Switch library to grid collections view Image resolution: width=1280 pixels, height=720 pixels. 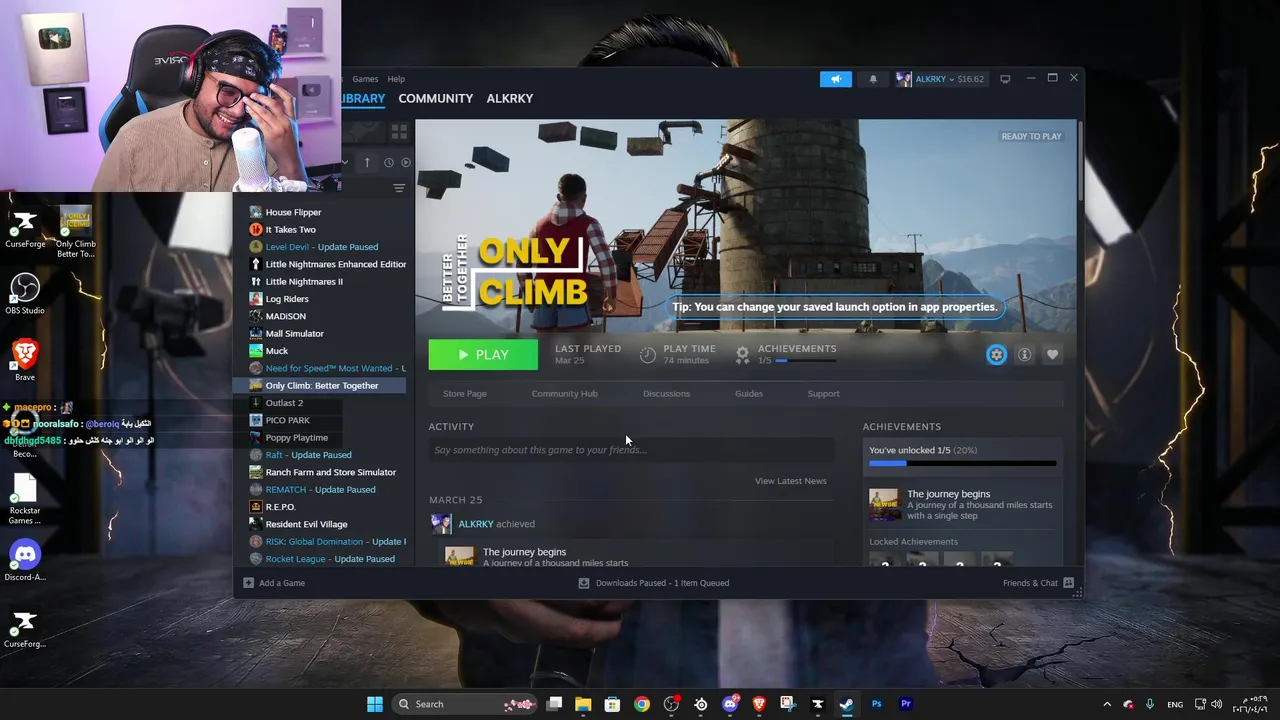click(x=399, y=131)
